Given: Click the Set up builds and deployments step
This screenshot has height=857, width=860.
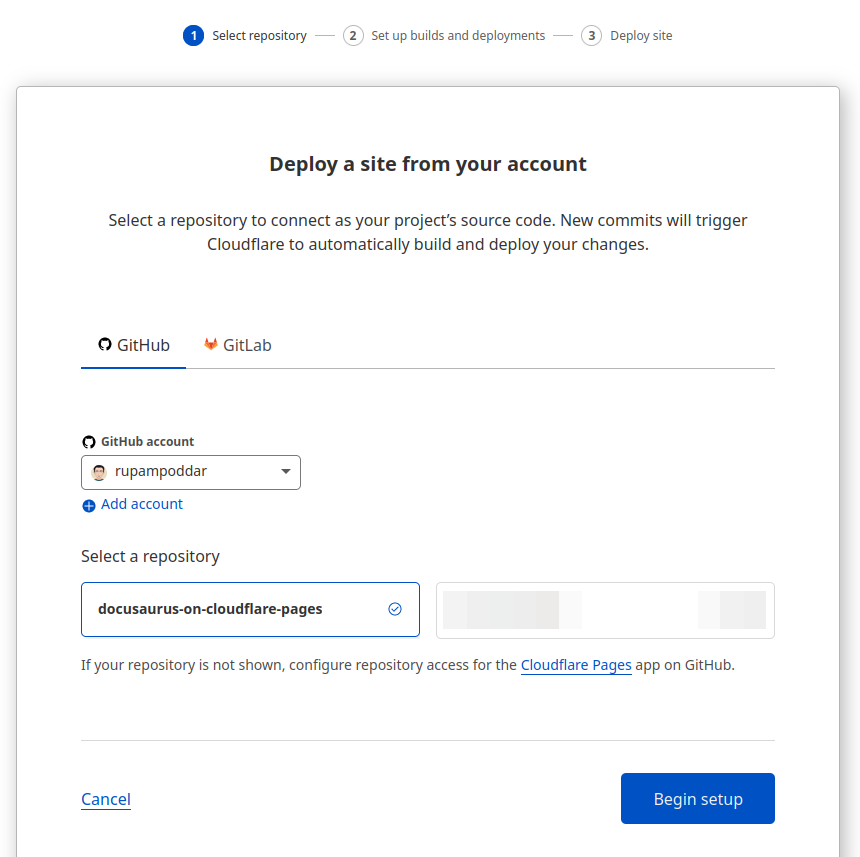Looking at the screenshot, I should point(458,36).
